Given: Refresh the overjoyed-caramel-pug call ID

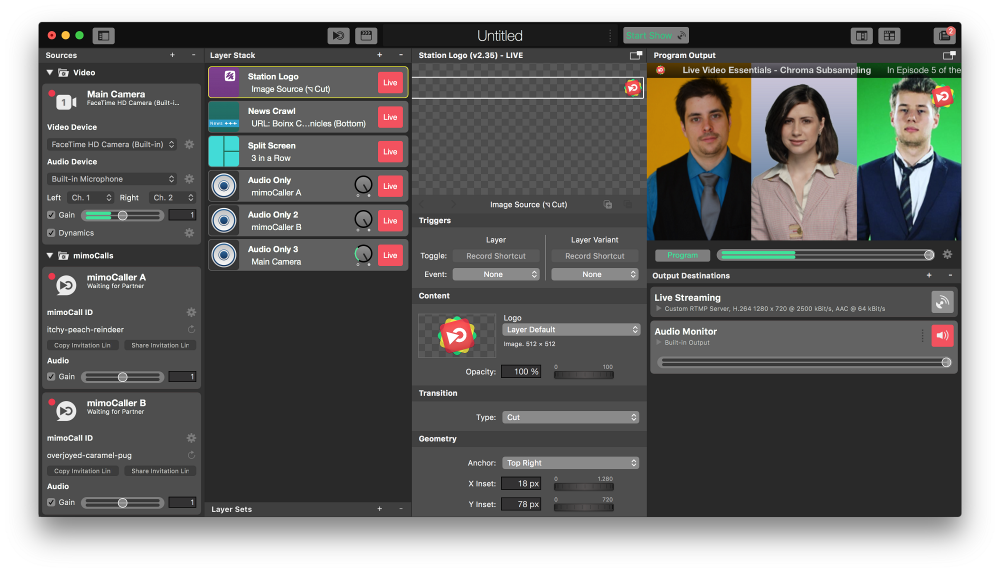Looking at the screenshot, I should pyautogui.click(x=191, y=455).
